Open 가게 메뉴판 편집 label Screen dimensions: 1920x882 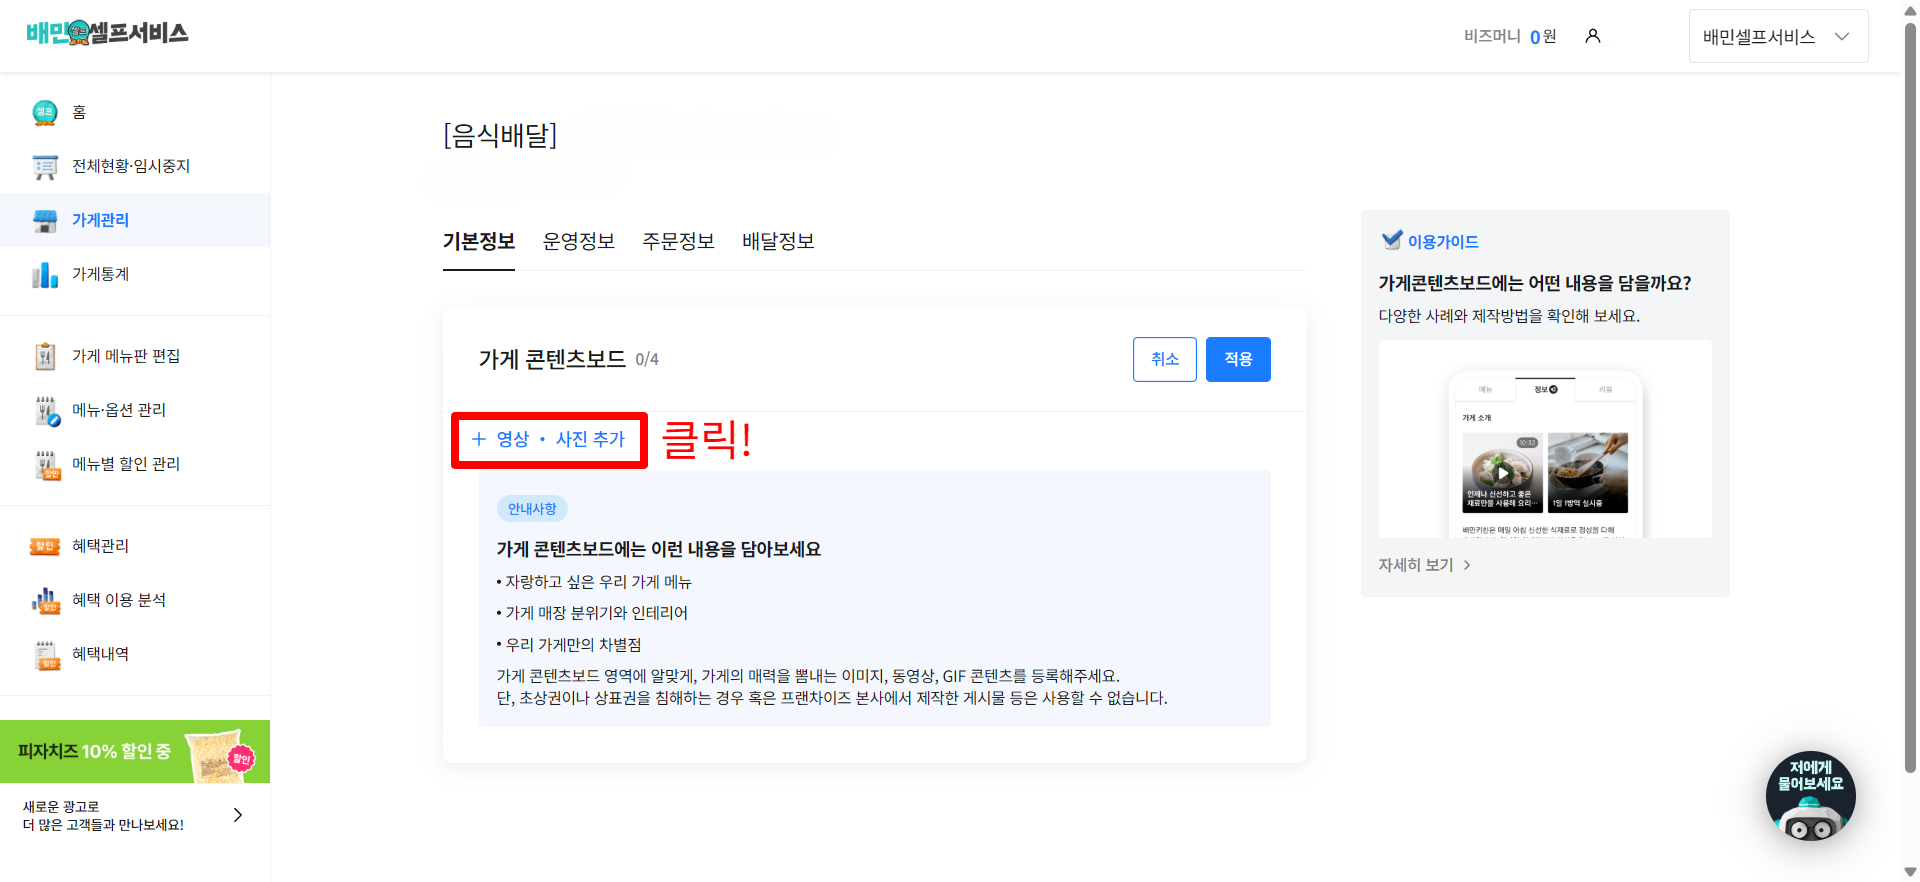click(x=126, y=356)
